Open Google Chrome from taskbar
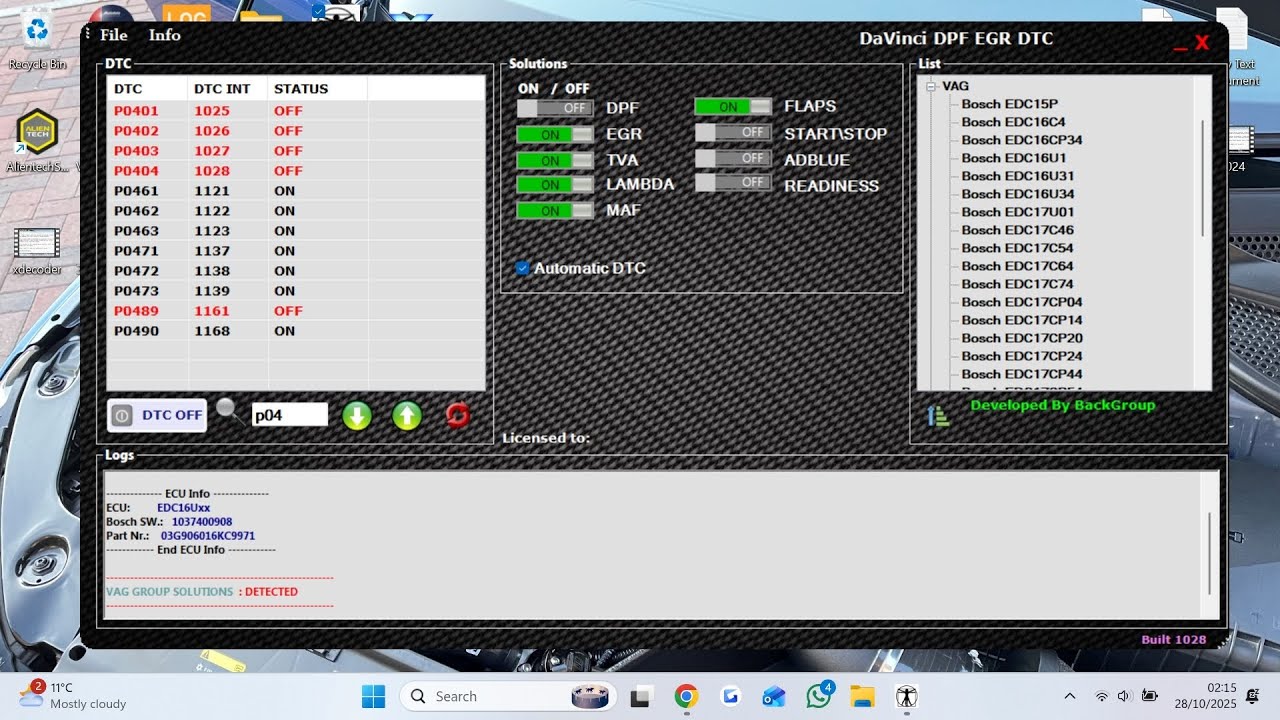This screenshot has height=720, width=1280. click(x=686, y=697)
